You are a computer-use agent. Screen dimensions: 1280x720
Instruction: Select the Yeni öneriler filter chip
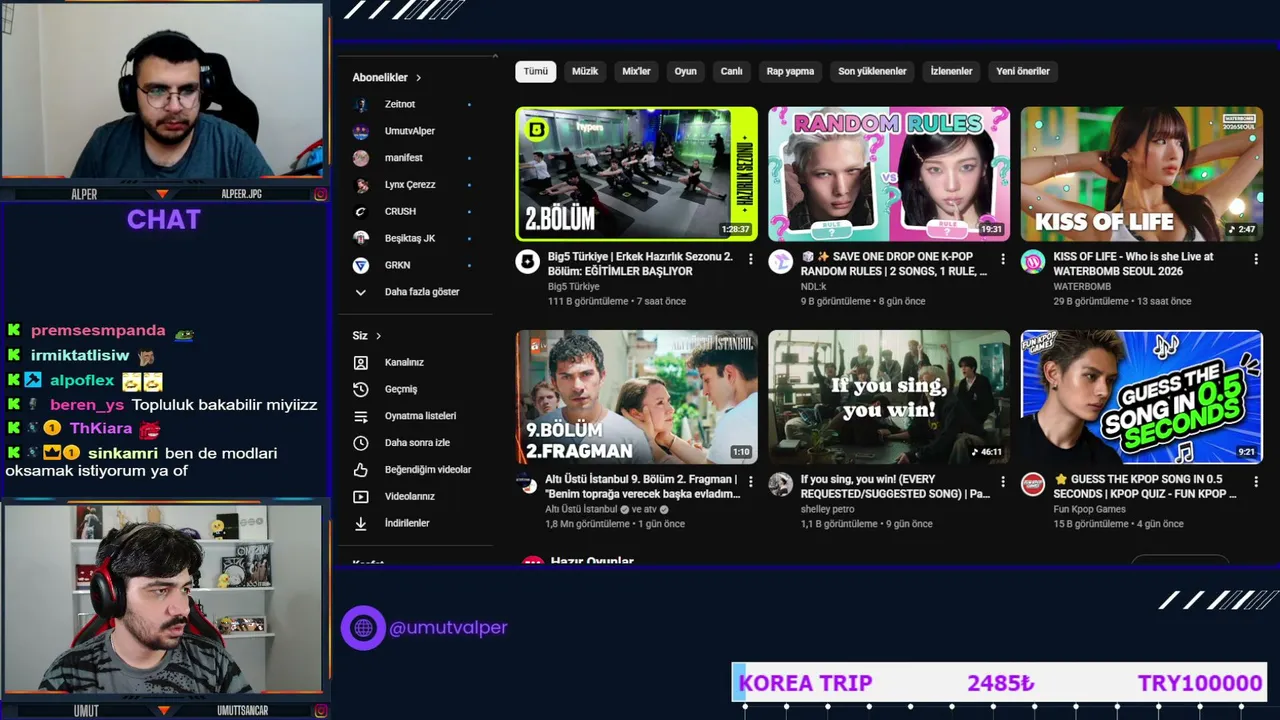click(x=1023, y=71)
